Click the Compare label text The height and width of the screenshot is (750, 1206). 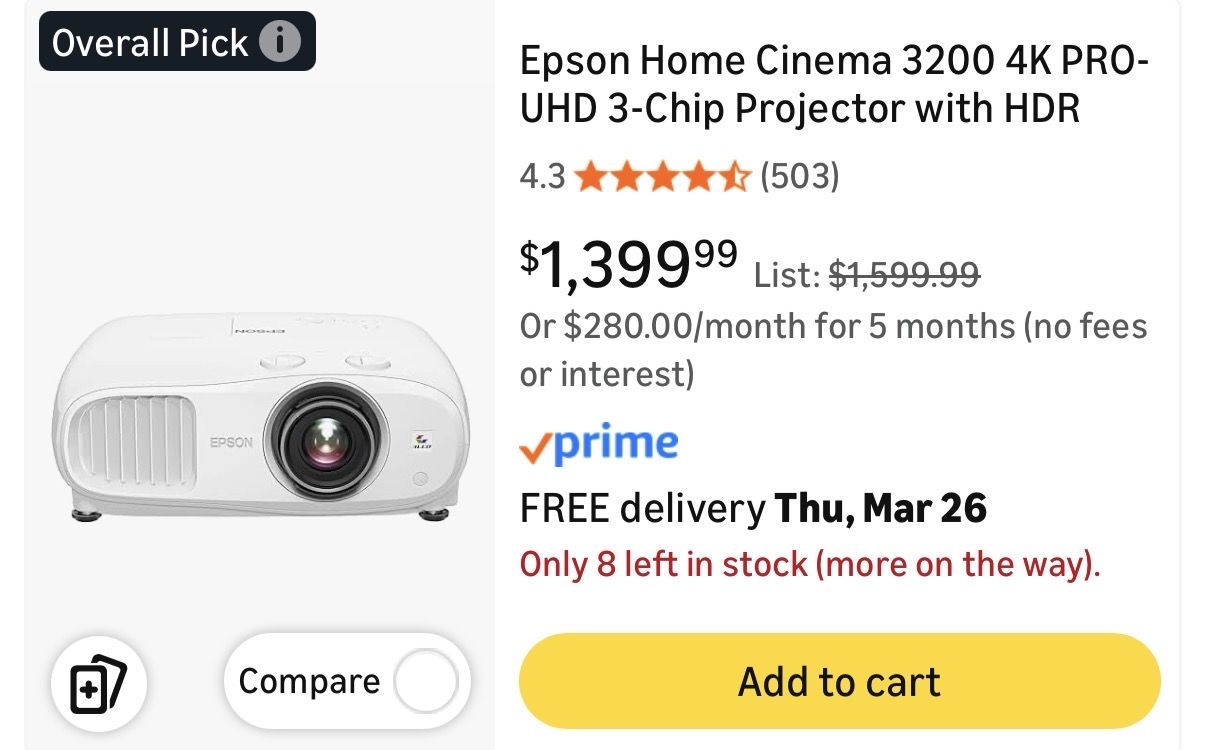(x=309, y=682)
